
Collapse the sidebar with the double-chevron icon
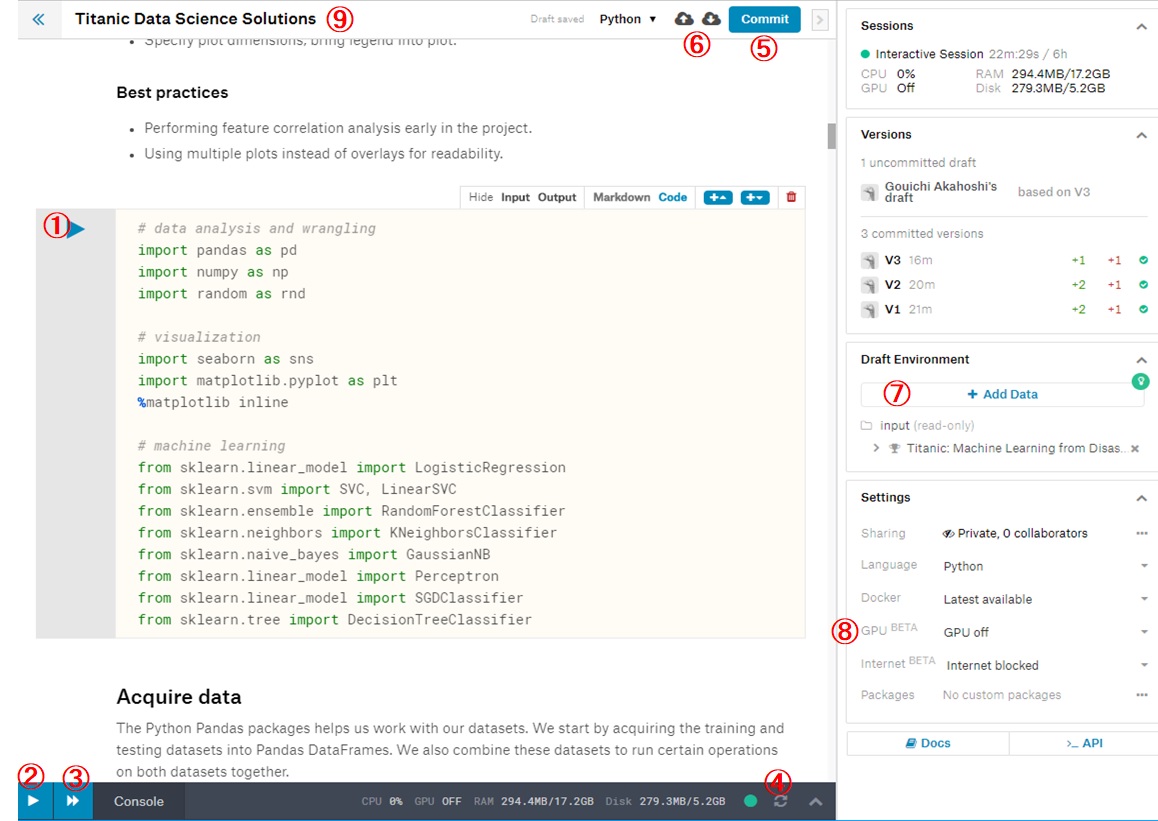pos(39,18)
